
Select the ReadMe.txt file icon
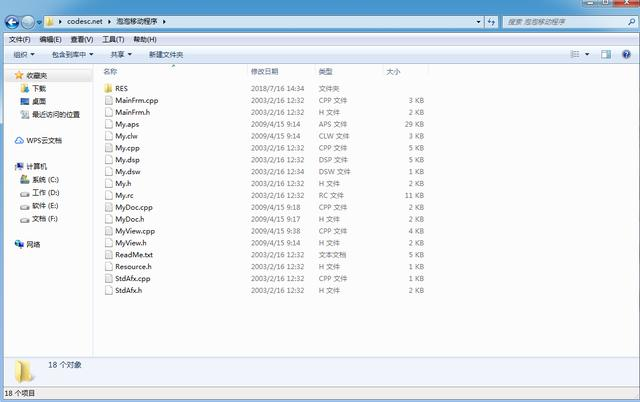pyautogui.click(x=108, y=255)
